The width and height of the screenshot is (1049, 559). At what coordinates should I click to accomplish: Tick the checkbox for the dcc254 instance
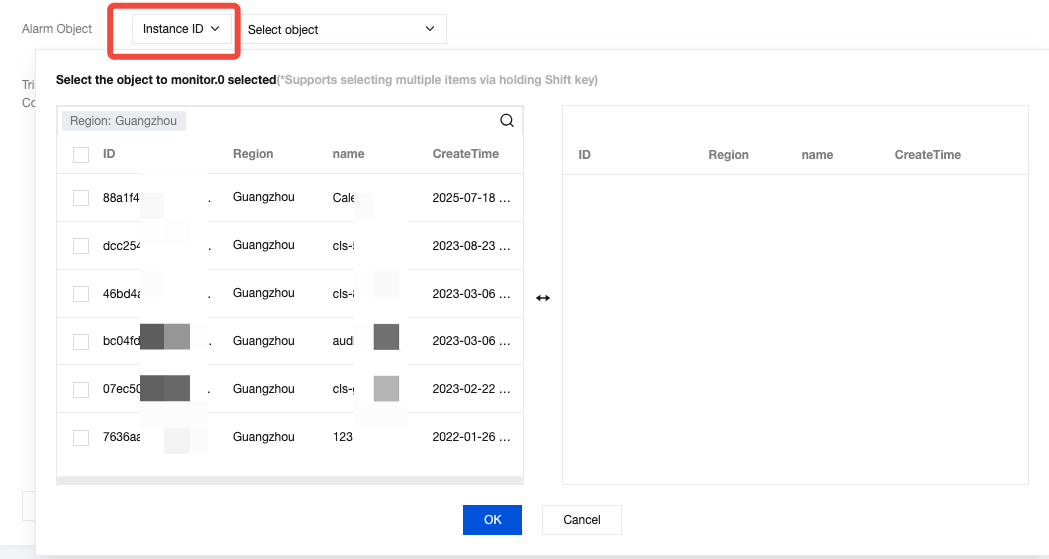pos(81,246)
